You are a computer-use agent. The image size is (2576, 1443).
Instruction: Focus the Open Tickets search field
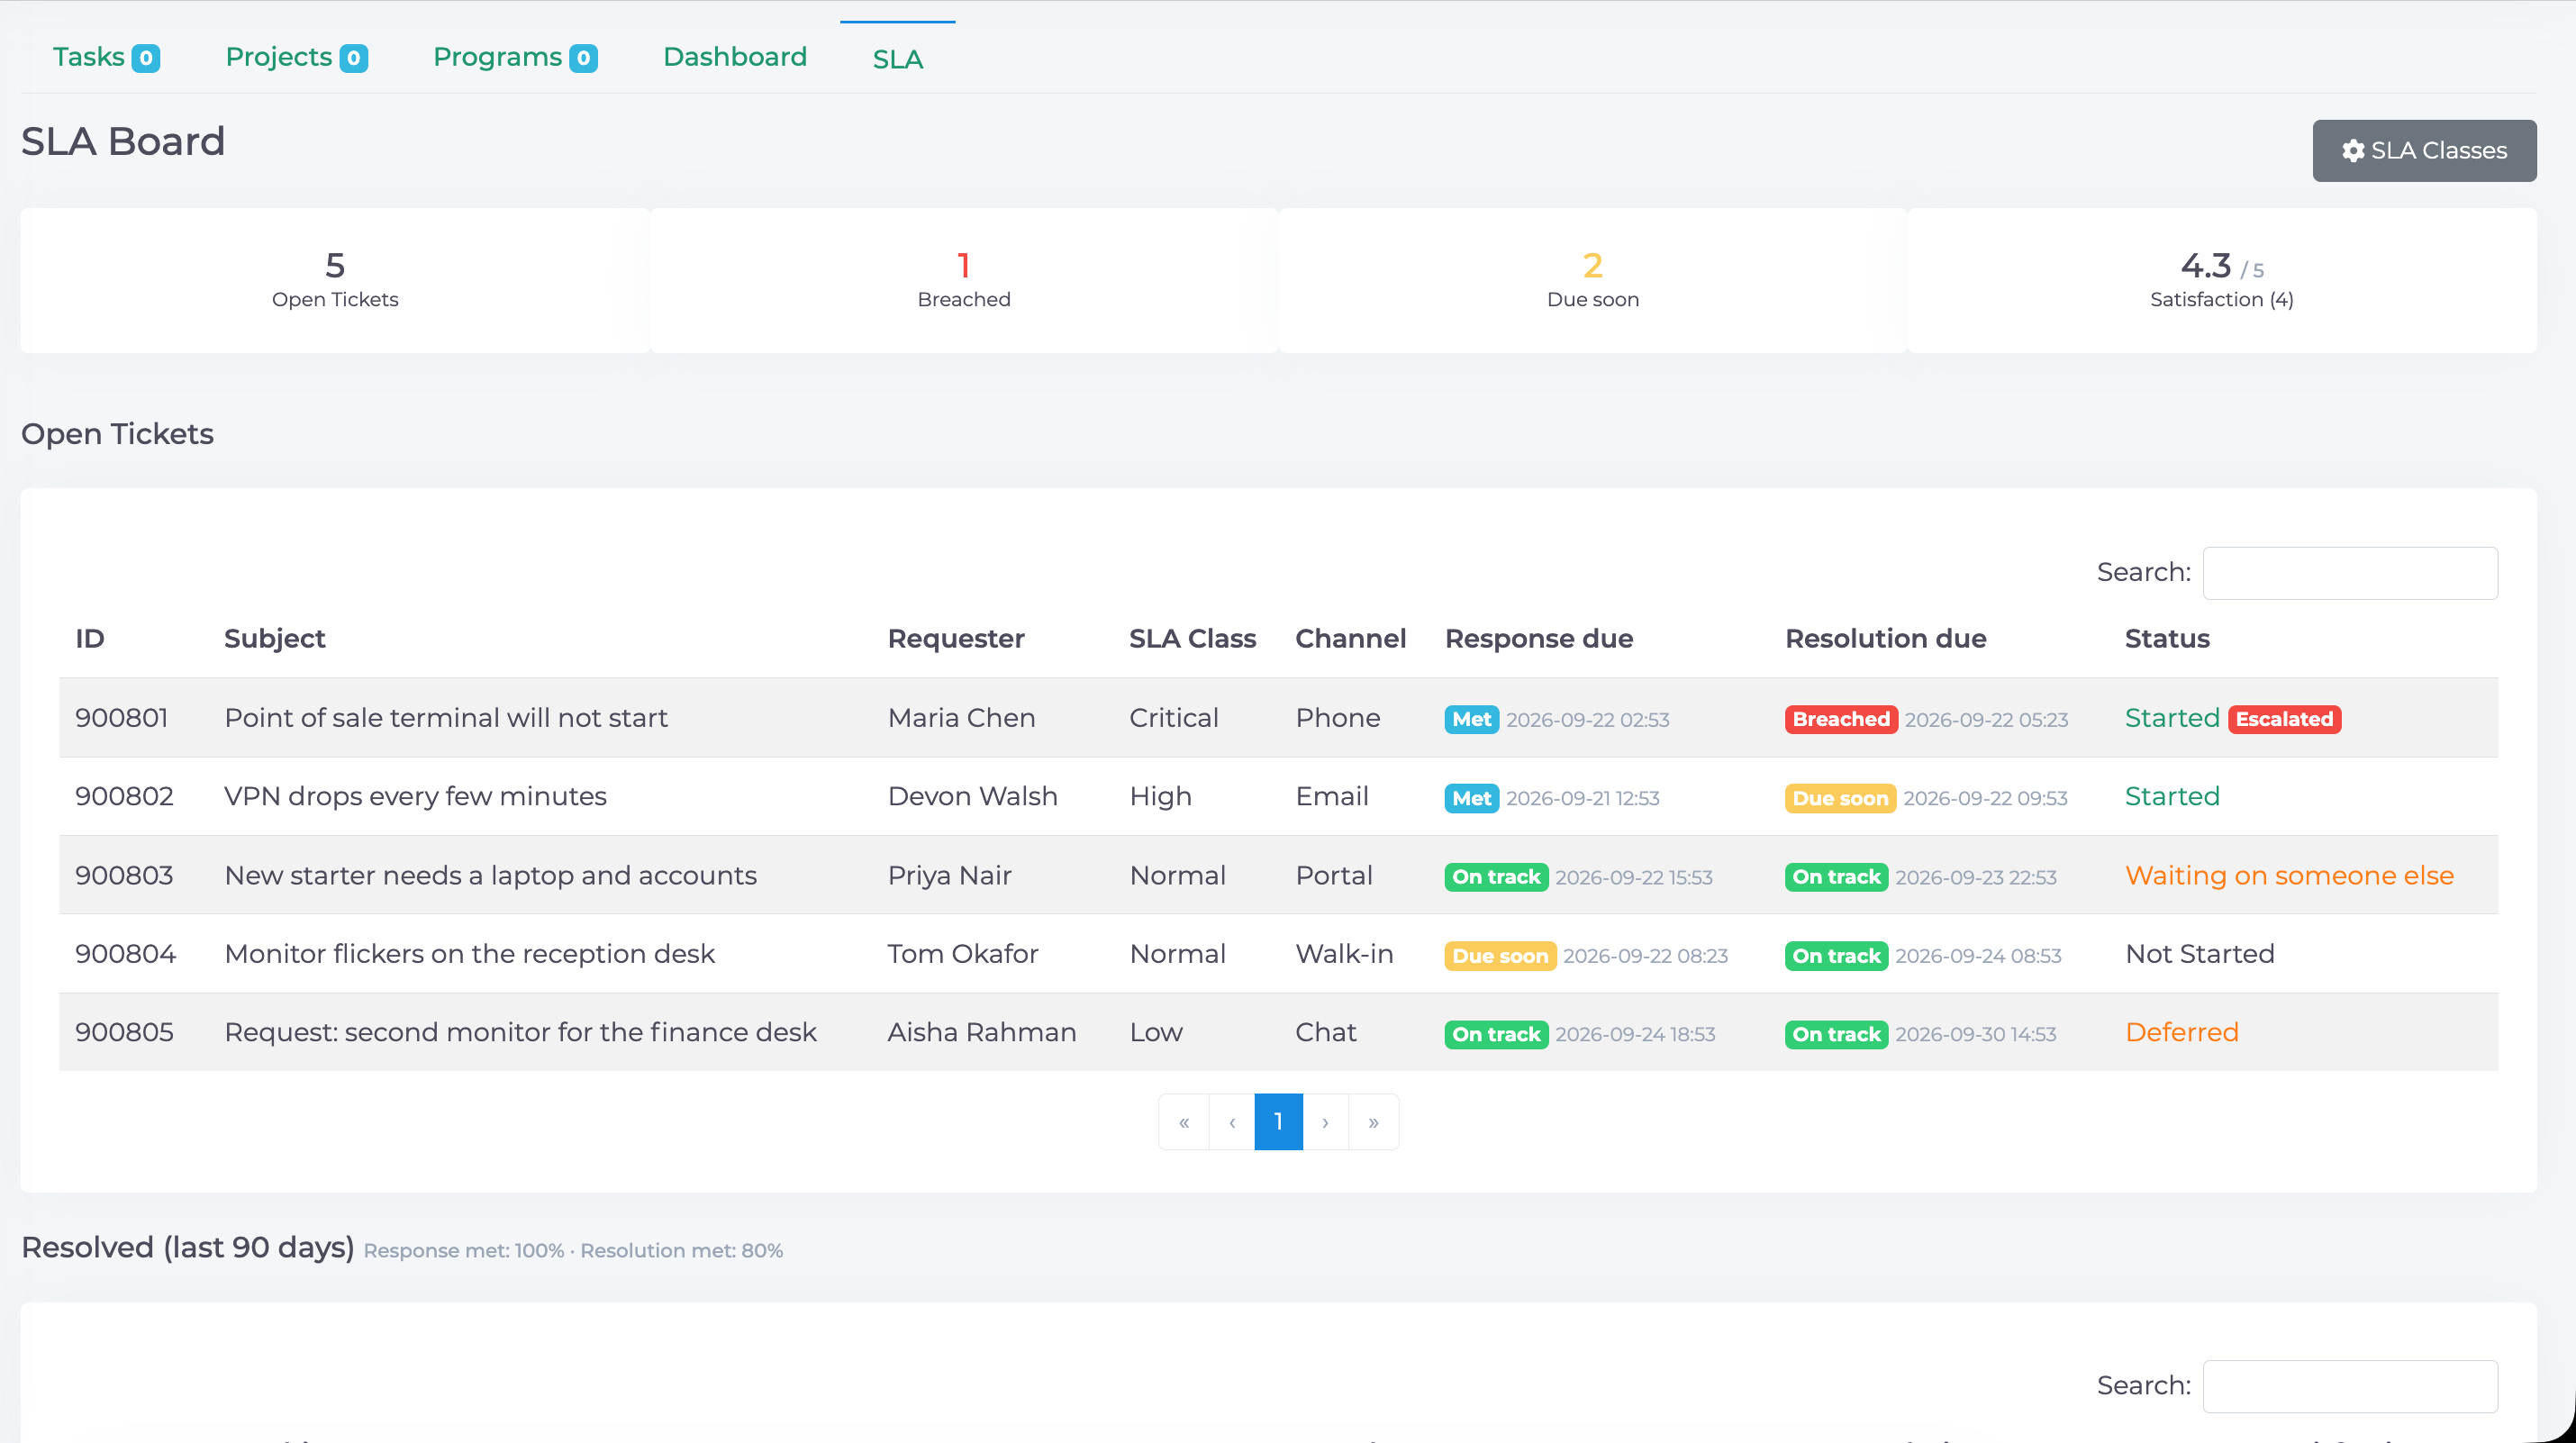point(2349,573)
